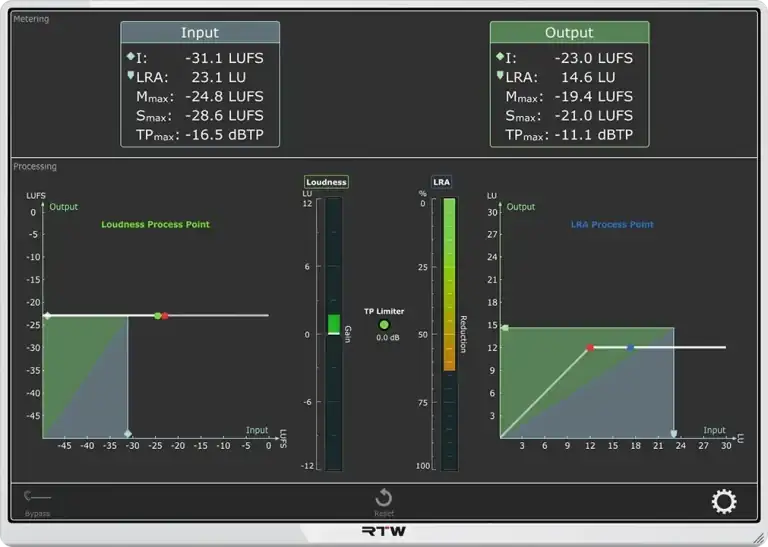The width and height of the screenshot is (768, 547).
Task: Select the Loudness label button
Action: [x=326, y=182]
